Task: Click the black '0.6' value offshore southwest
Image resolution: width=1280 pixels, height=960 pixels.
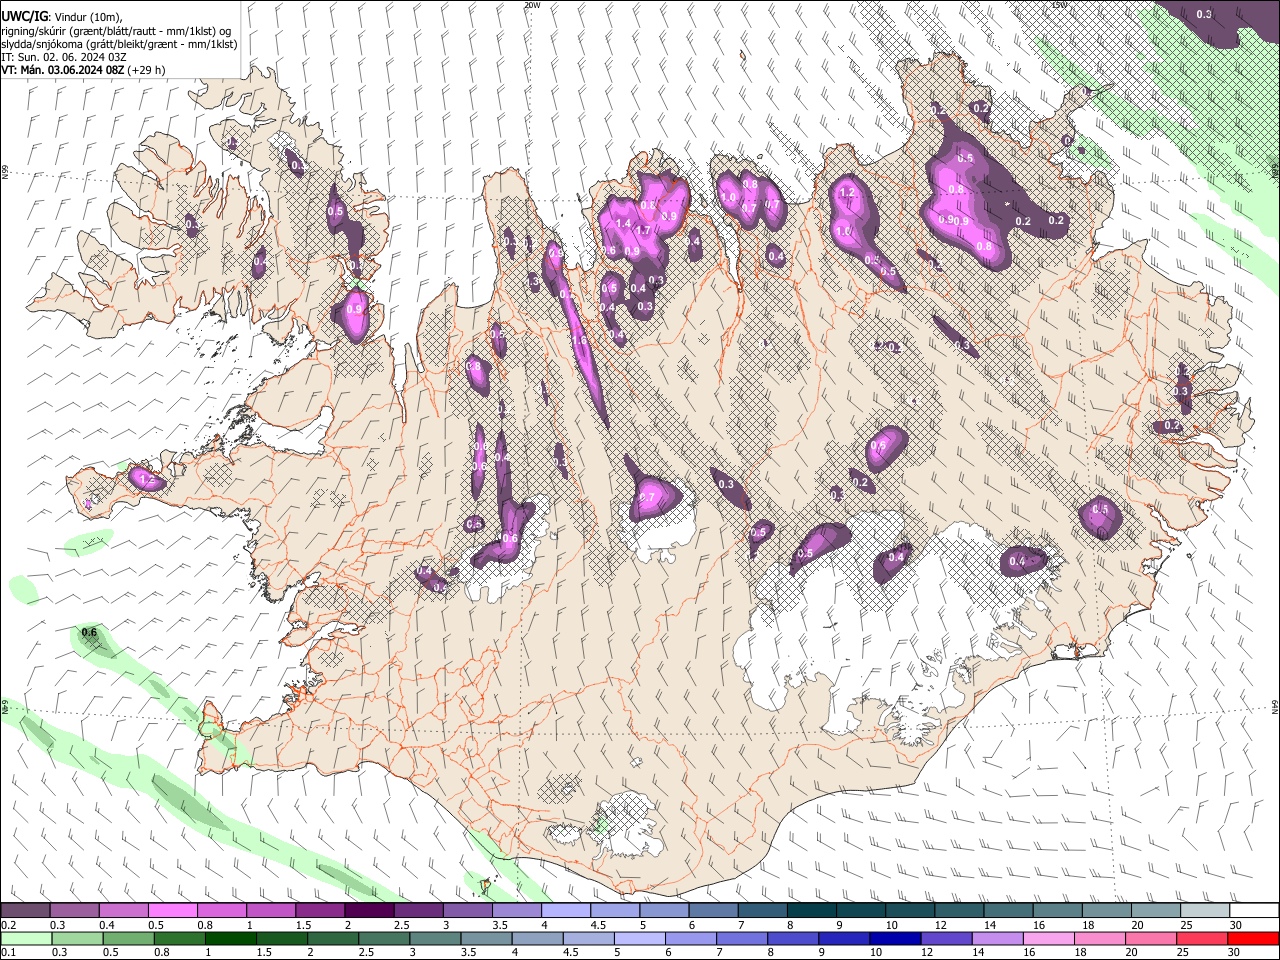Action: [x=89, y=632]
